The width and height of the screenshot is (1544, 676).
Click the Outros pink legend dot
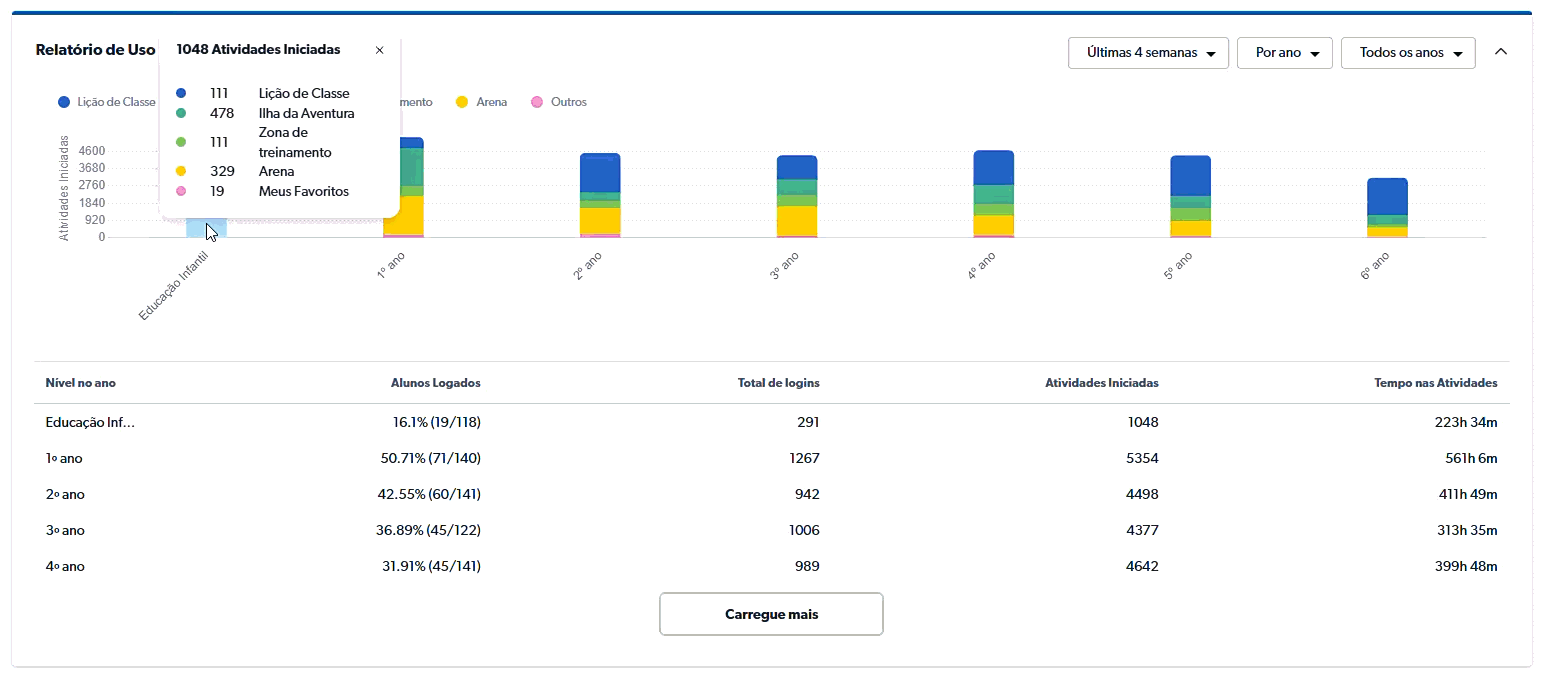(537, 102)
